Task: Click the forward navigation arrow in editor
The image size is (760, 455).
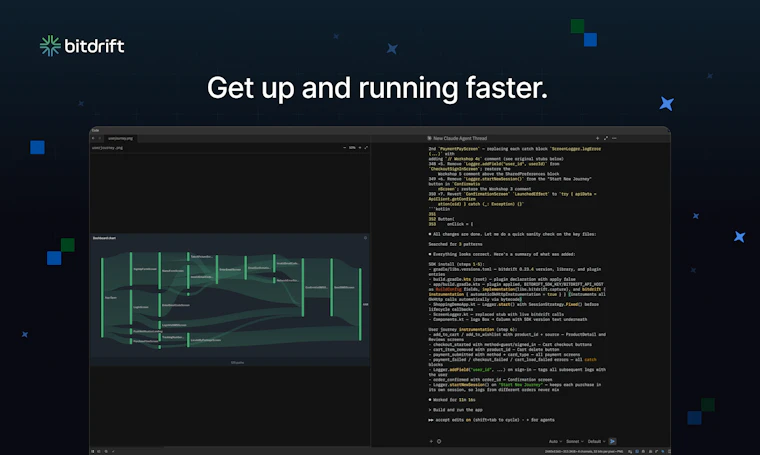Action: pyautogui.click(x=100, y=138)
